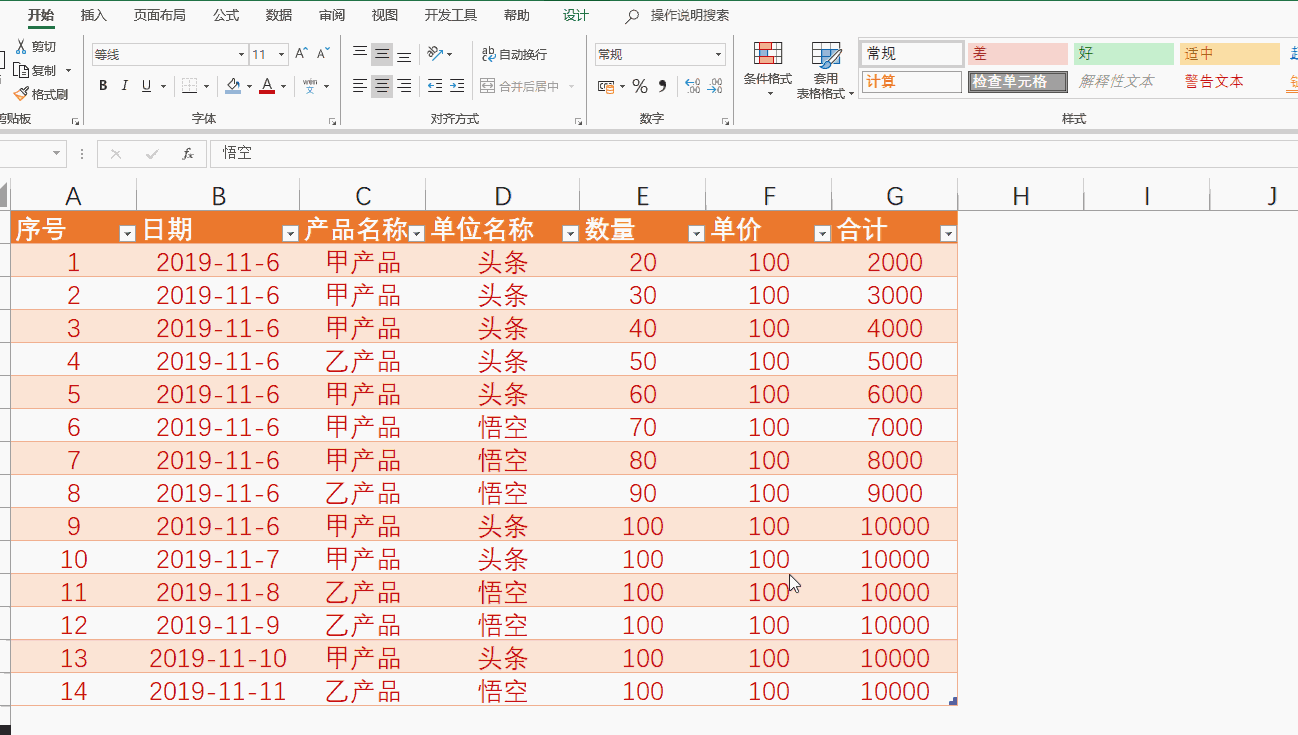The image size is (1298, 735).
Task: Increase decimal places
Action: pyautogui.click(x=691, y=86)
